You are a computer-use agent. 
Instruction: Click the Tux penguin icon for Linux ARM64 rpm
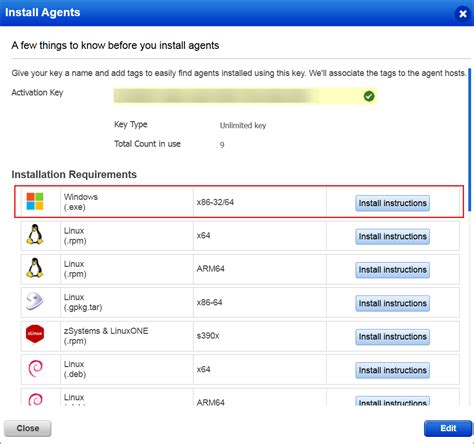coord(35,268)
